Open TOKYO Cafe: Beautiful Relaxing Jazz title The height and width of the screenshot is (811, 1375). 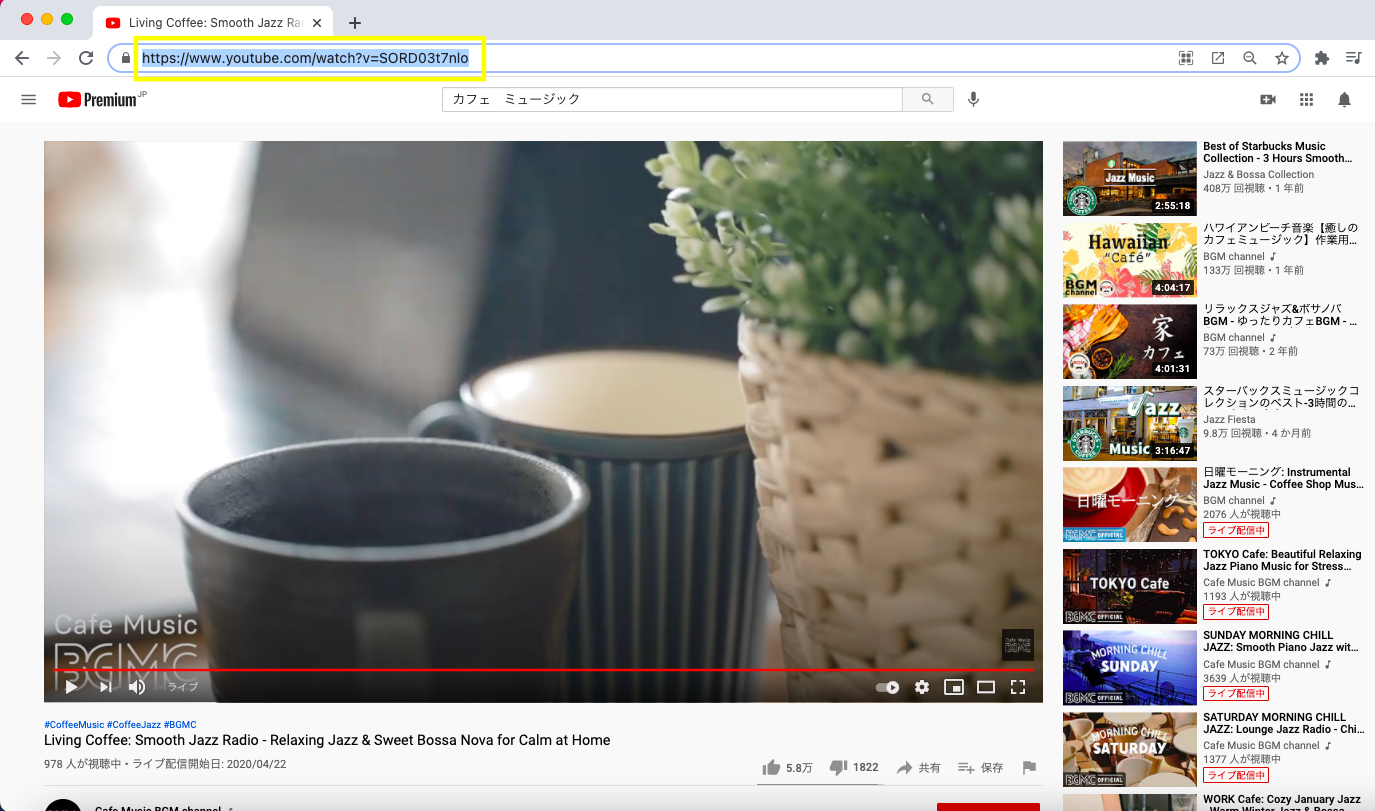tap(1282, 560)
